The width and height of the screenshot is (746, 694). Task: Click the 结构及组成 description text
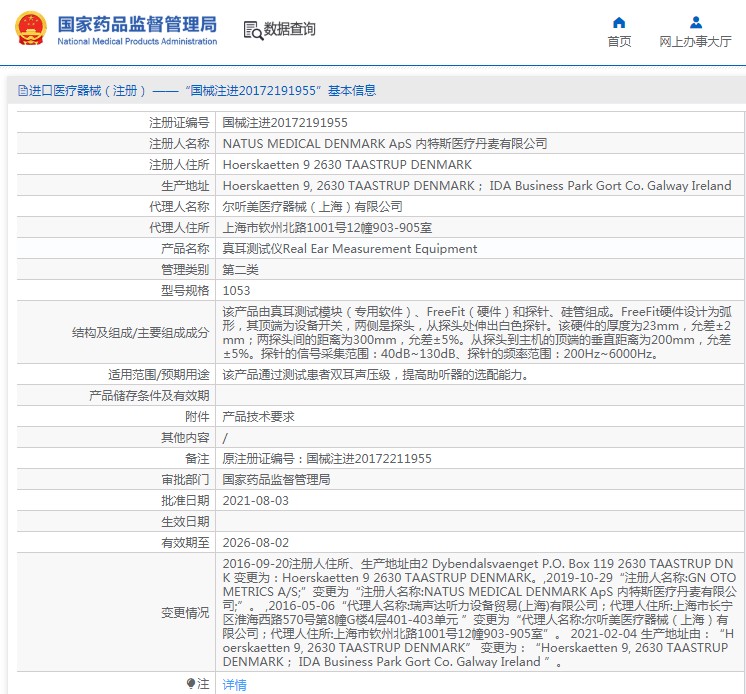477,332
